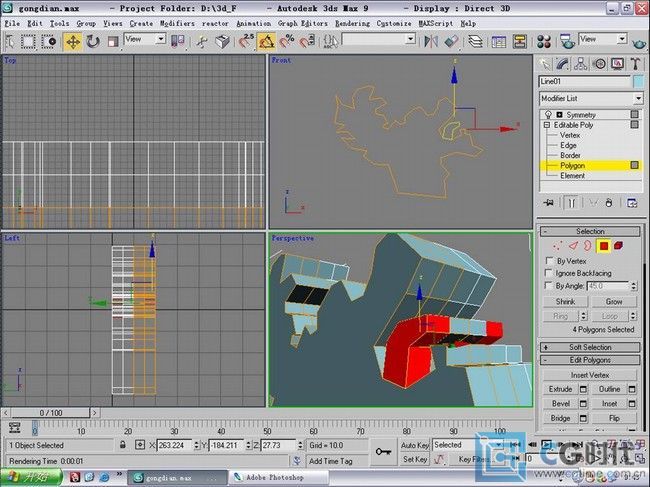Click the Pin Stack icon
Viewport: 650px width, 487px height.
(548, 203)
